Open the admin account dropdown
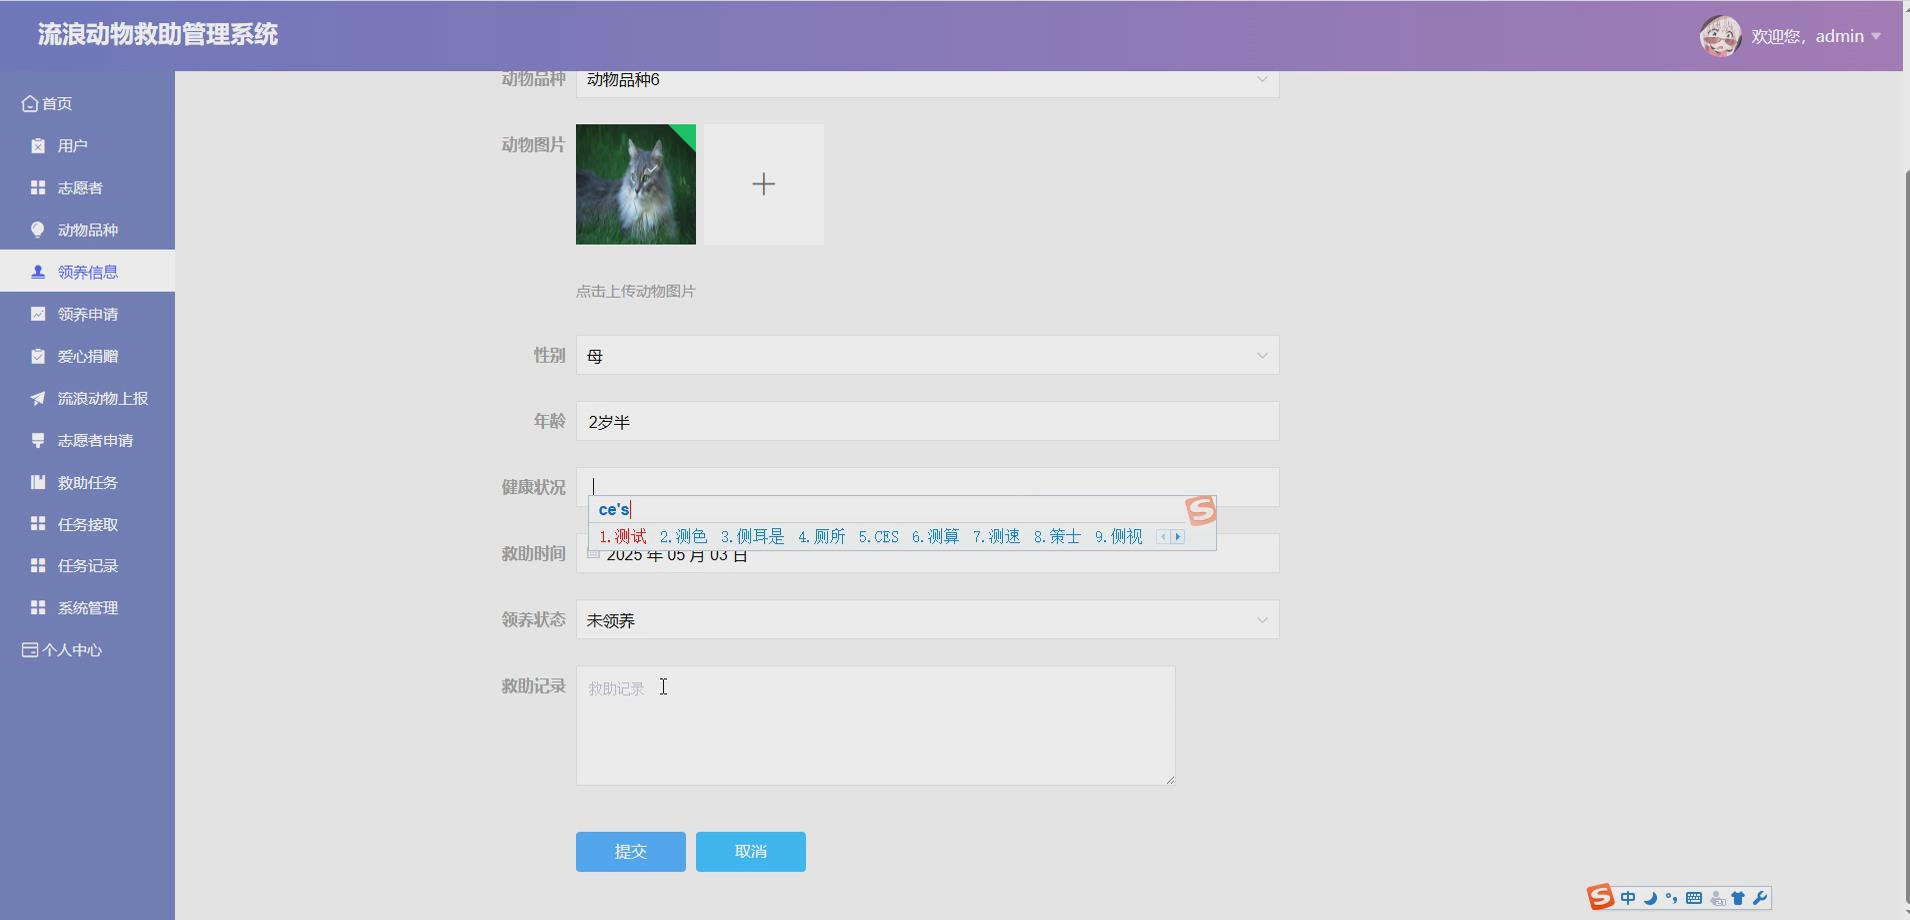The image size is (1910, 920). tap(1839, 35)
